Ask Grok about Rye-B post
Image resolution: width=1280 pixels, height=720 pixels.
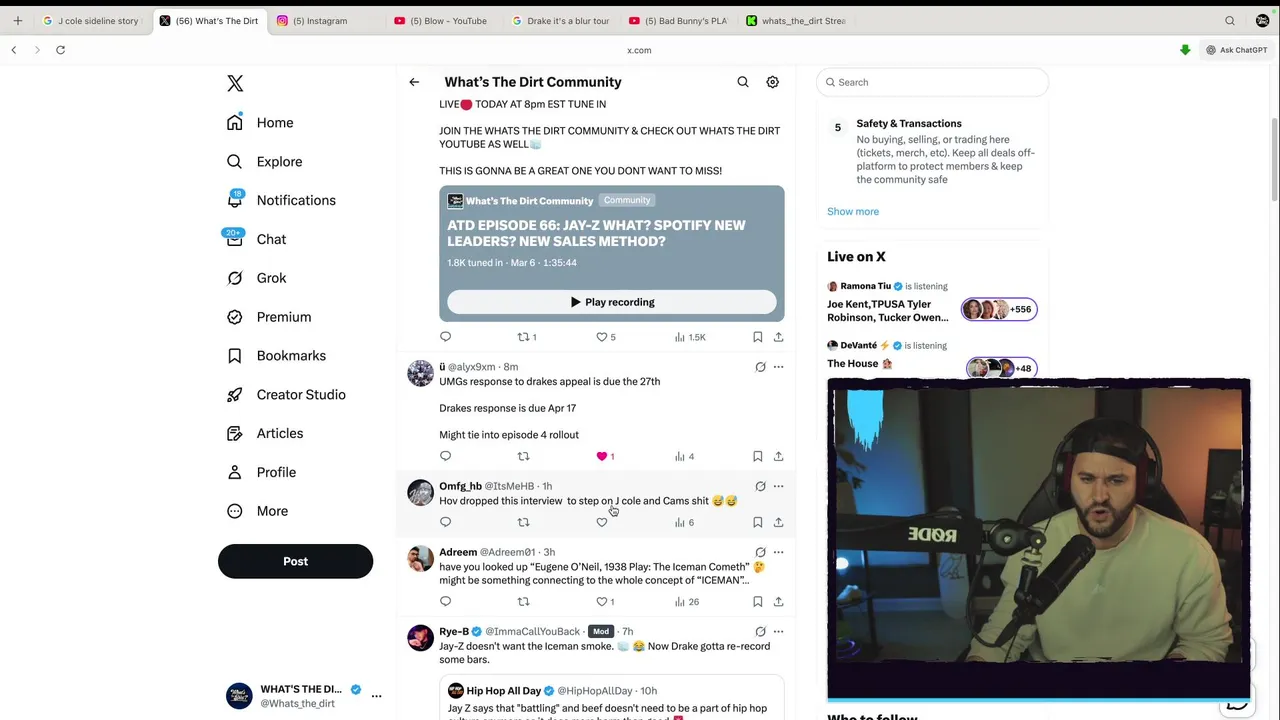tap(760, 632)
